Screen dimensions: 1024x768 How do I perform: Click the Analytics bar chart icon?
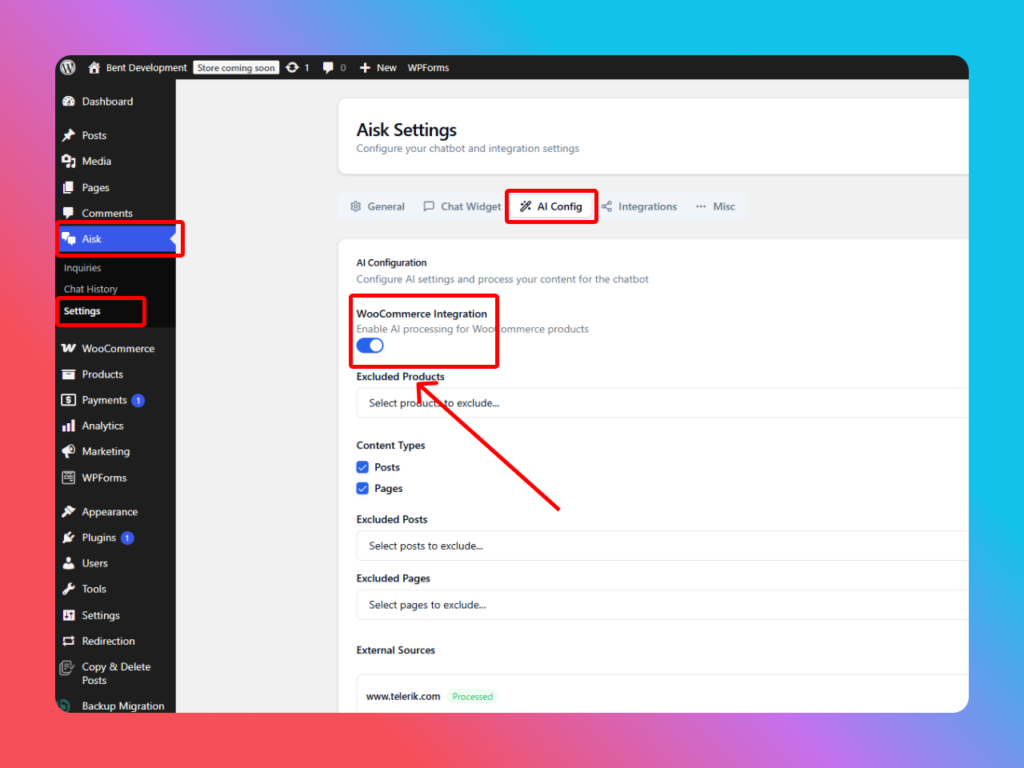pos(68,426)
